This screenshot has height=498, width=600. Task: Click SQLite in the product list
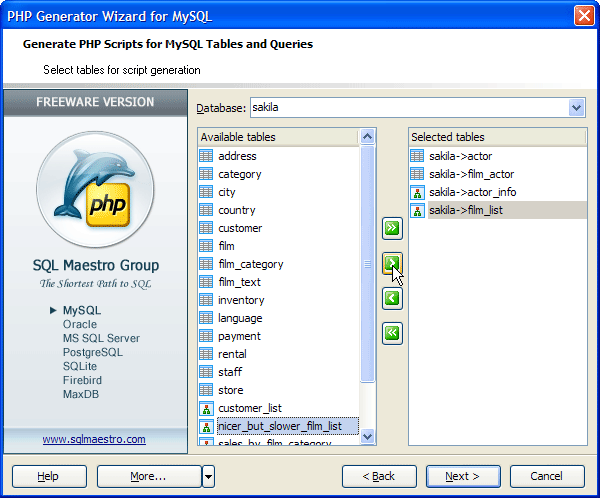tap(80, 366)
